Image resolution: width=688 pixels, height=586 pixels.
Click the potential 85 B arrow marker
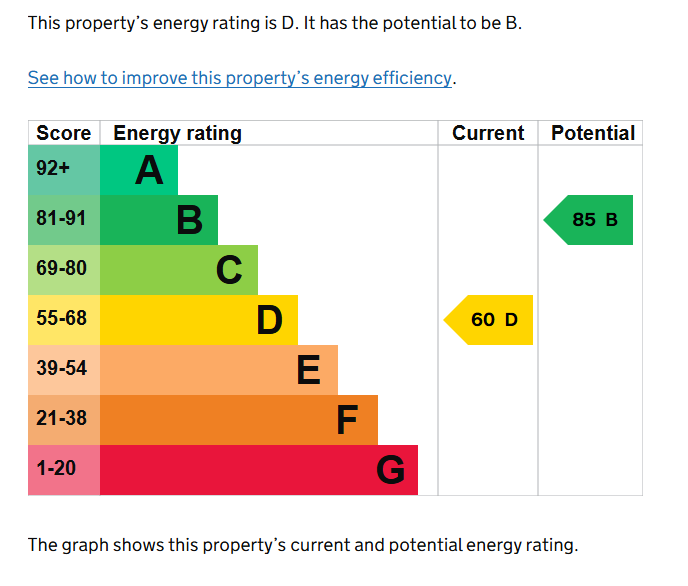(590, 220)
